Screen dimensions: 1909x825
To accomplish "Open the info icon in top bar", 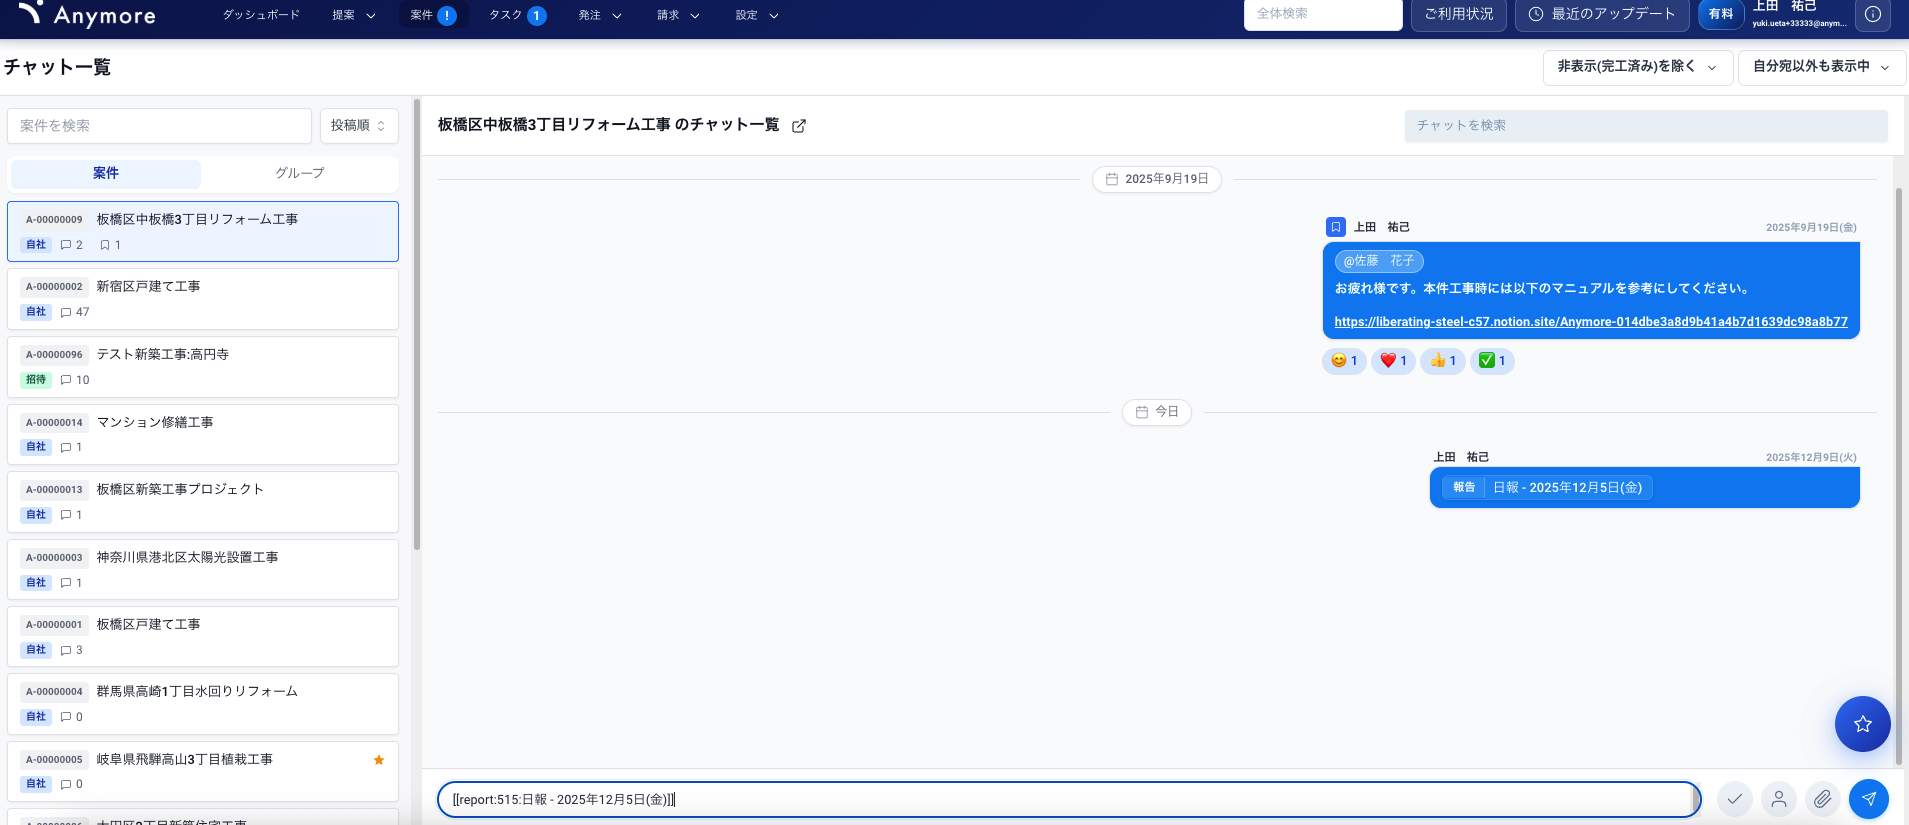I will pyautogui.click(x=1873, y=14).
